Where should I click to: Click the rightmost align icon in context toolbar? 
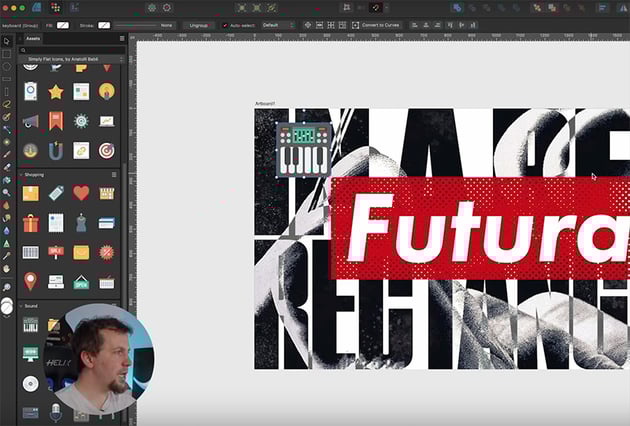point(473,25)
